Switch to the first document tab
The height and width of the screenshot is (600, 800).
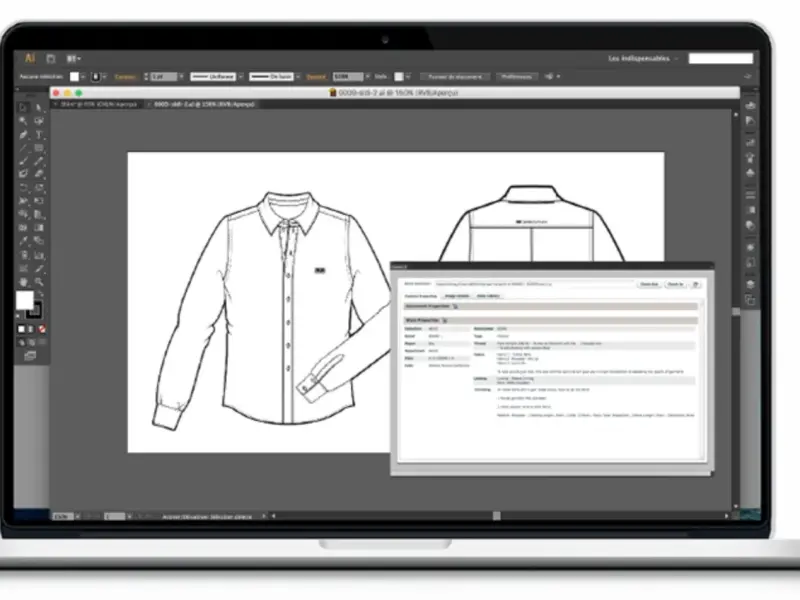point(95,104)
